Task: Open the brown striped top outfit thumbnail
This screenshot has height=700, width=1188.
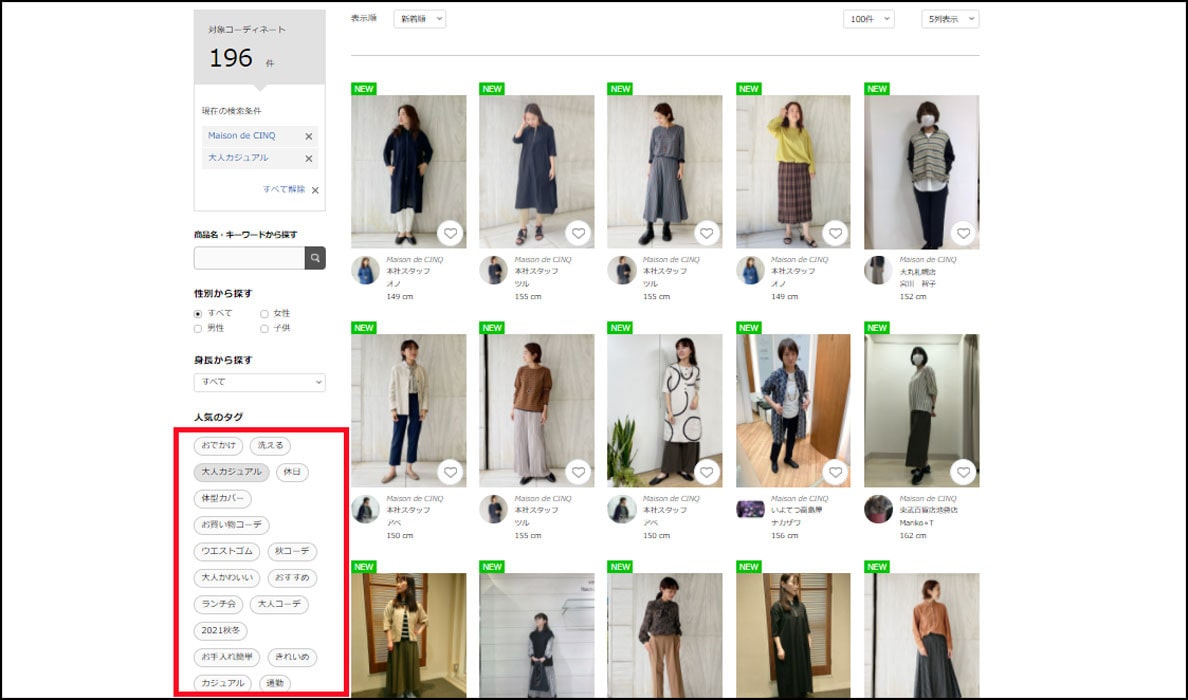Action: 536,410
